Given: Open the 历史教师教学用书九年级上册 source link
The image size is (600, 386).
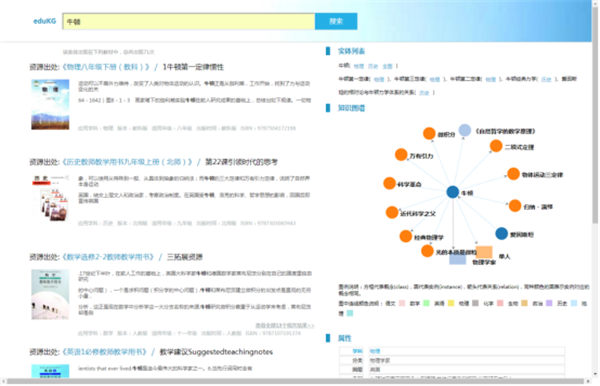Looking at the screenshot, I should (x=127, y=162).
